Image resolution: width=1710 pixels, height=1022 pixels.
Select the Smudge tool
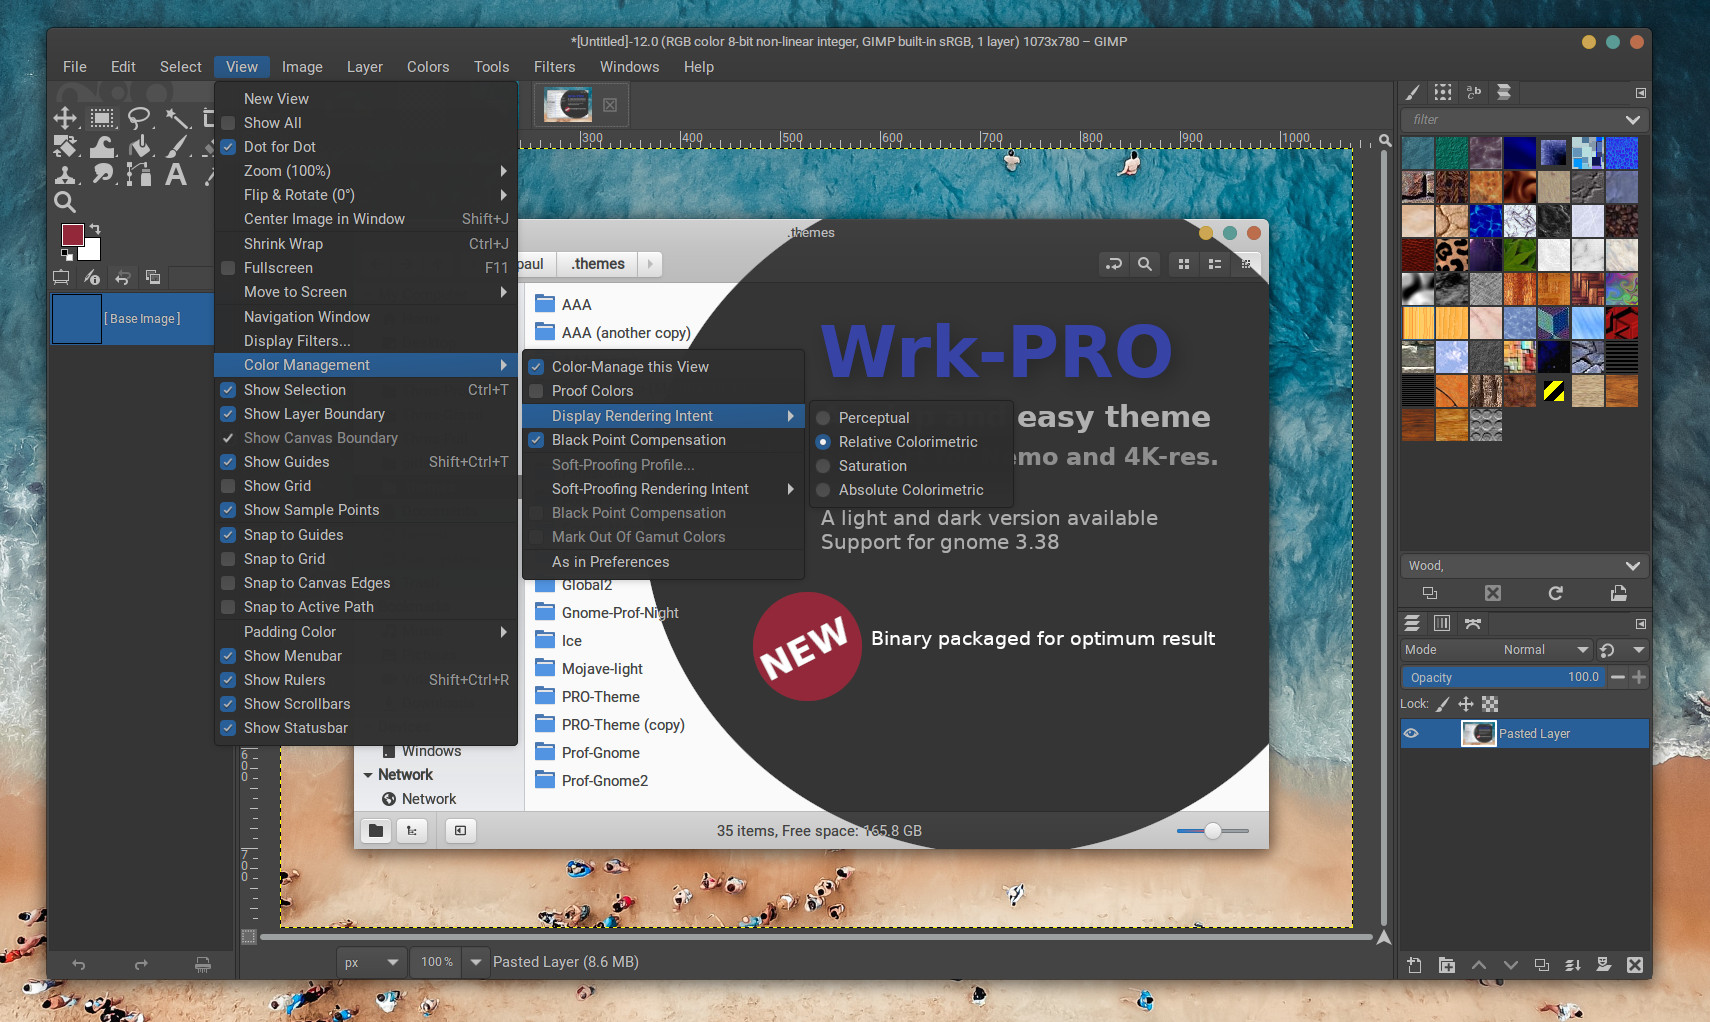tap(102, 175)
